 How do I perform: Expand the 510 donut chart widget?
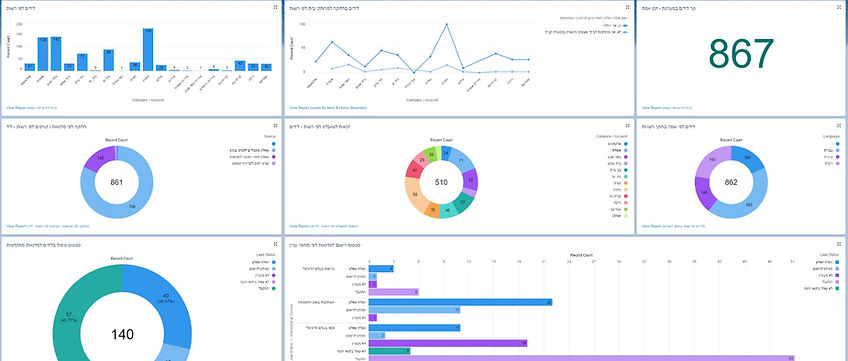coord(627,125)
